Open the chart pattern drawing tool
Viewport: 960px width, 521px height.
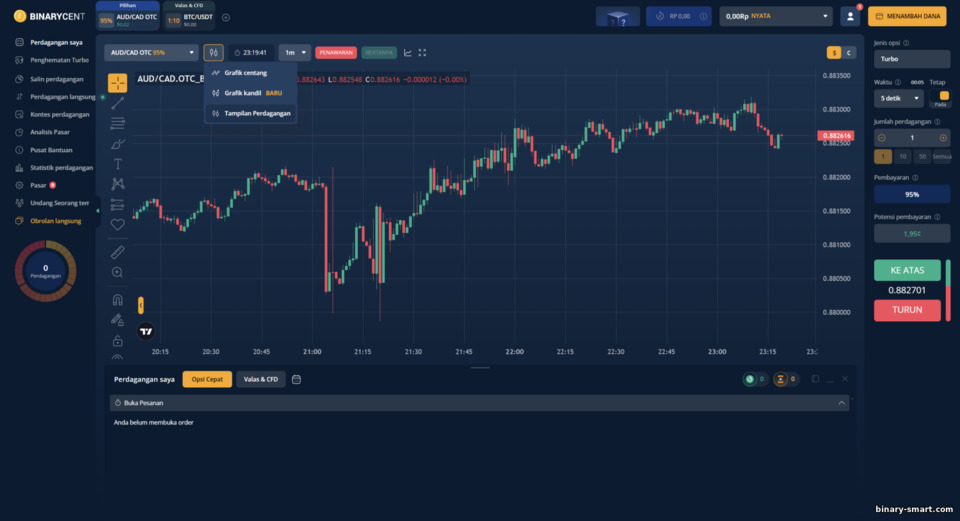[x=118, y=184]
